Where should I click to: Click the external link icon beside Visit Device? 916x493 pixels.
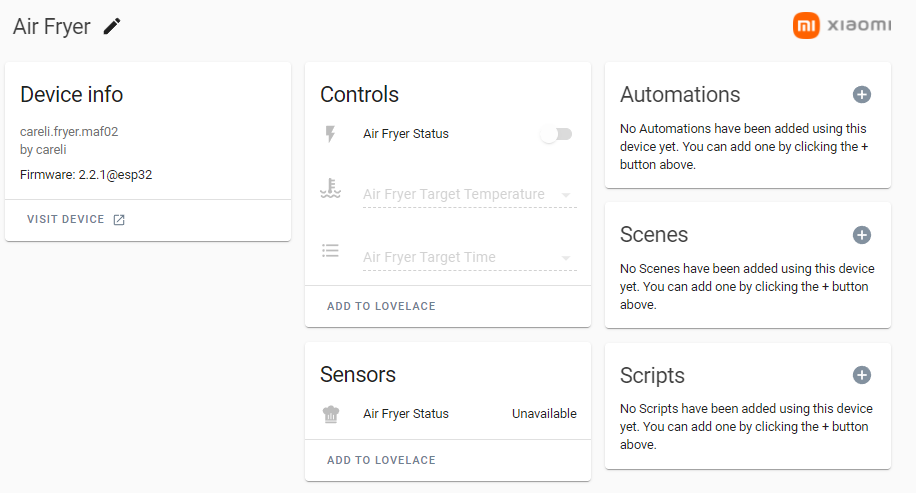coord(119,220)
